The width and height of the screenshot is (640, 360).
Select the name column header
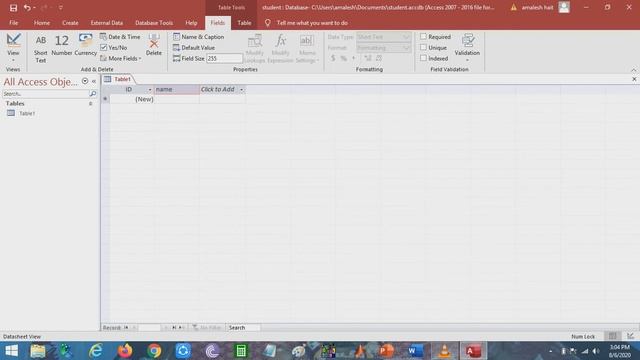pos(177,89)
